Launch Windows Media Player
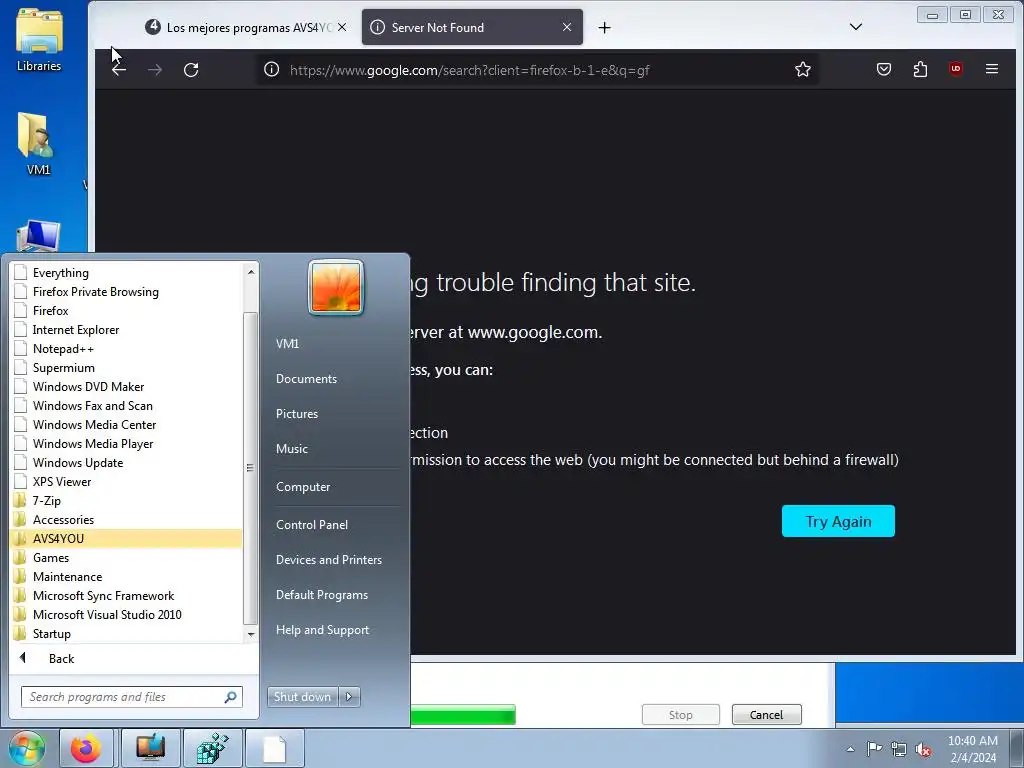 pos(127,443)
